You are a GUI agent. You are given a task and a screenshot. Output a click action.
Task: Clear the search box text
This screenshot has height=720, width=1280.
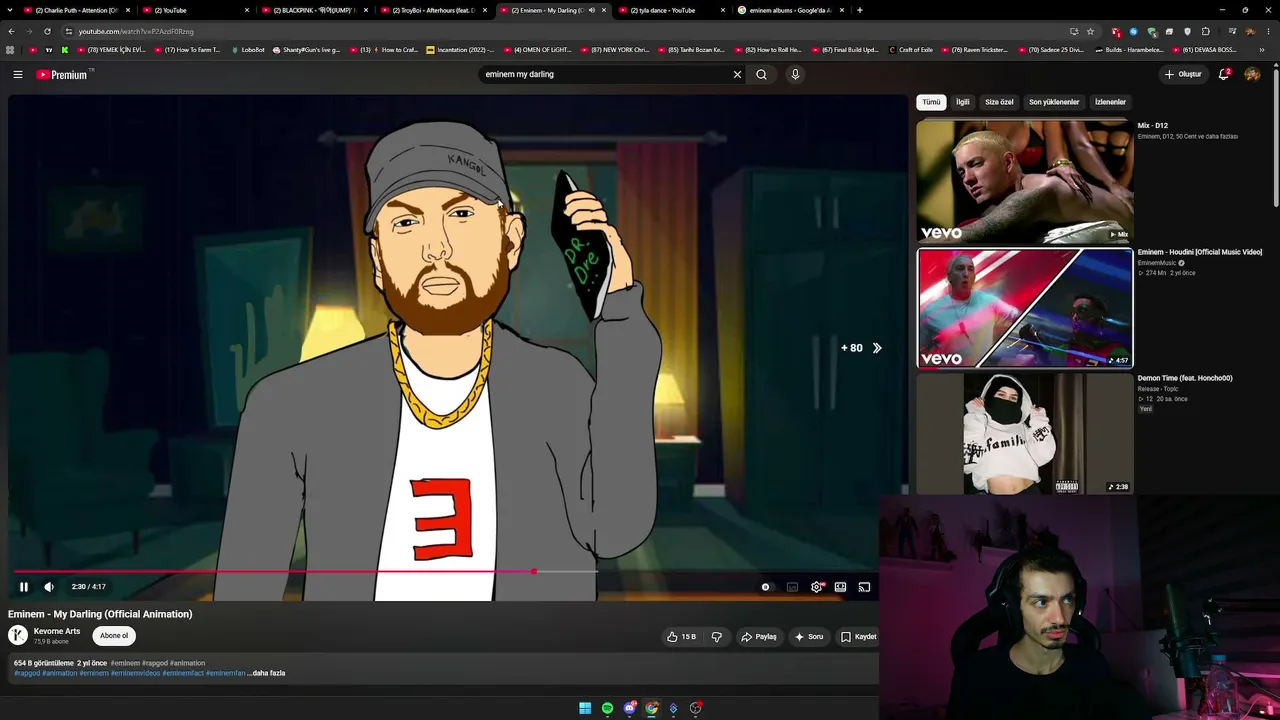[737, 74]
